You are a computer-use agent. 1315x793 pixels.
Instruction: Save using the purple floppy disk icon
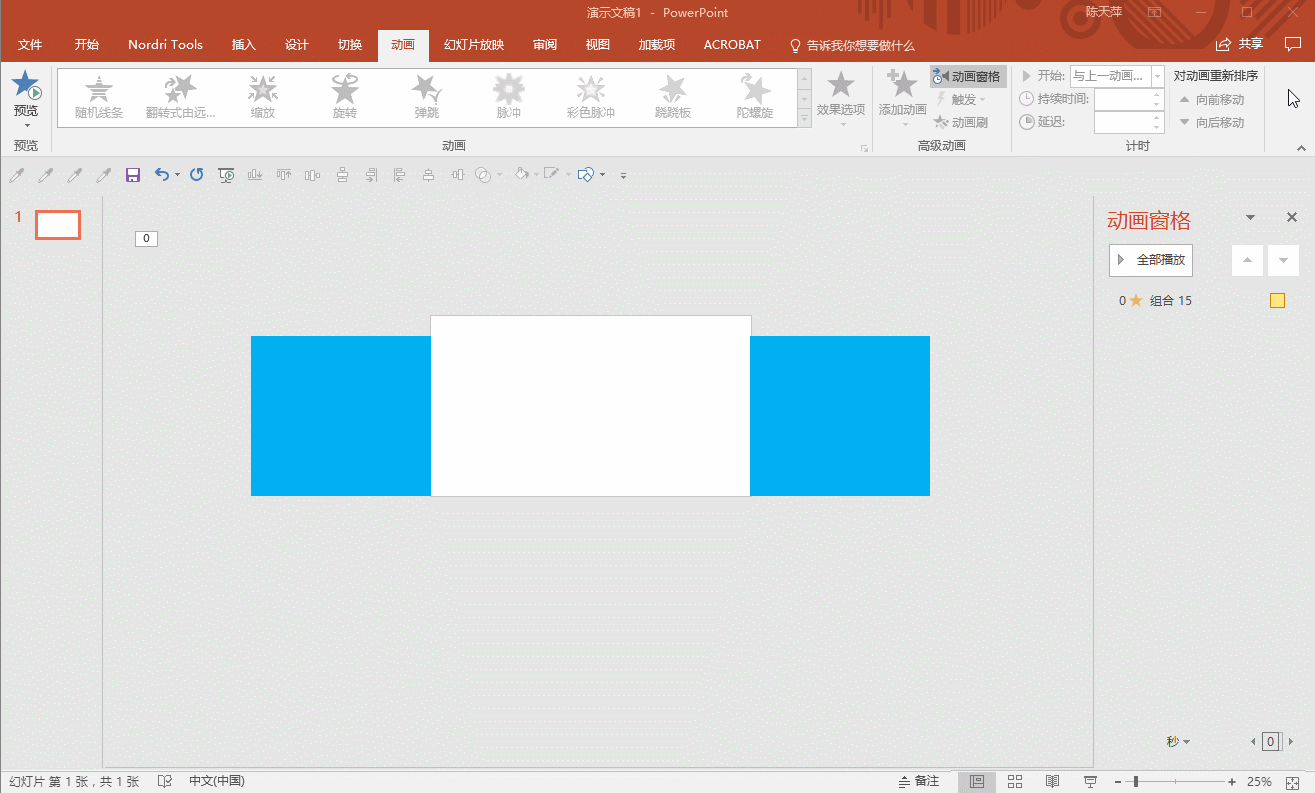point(132,175)
